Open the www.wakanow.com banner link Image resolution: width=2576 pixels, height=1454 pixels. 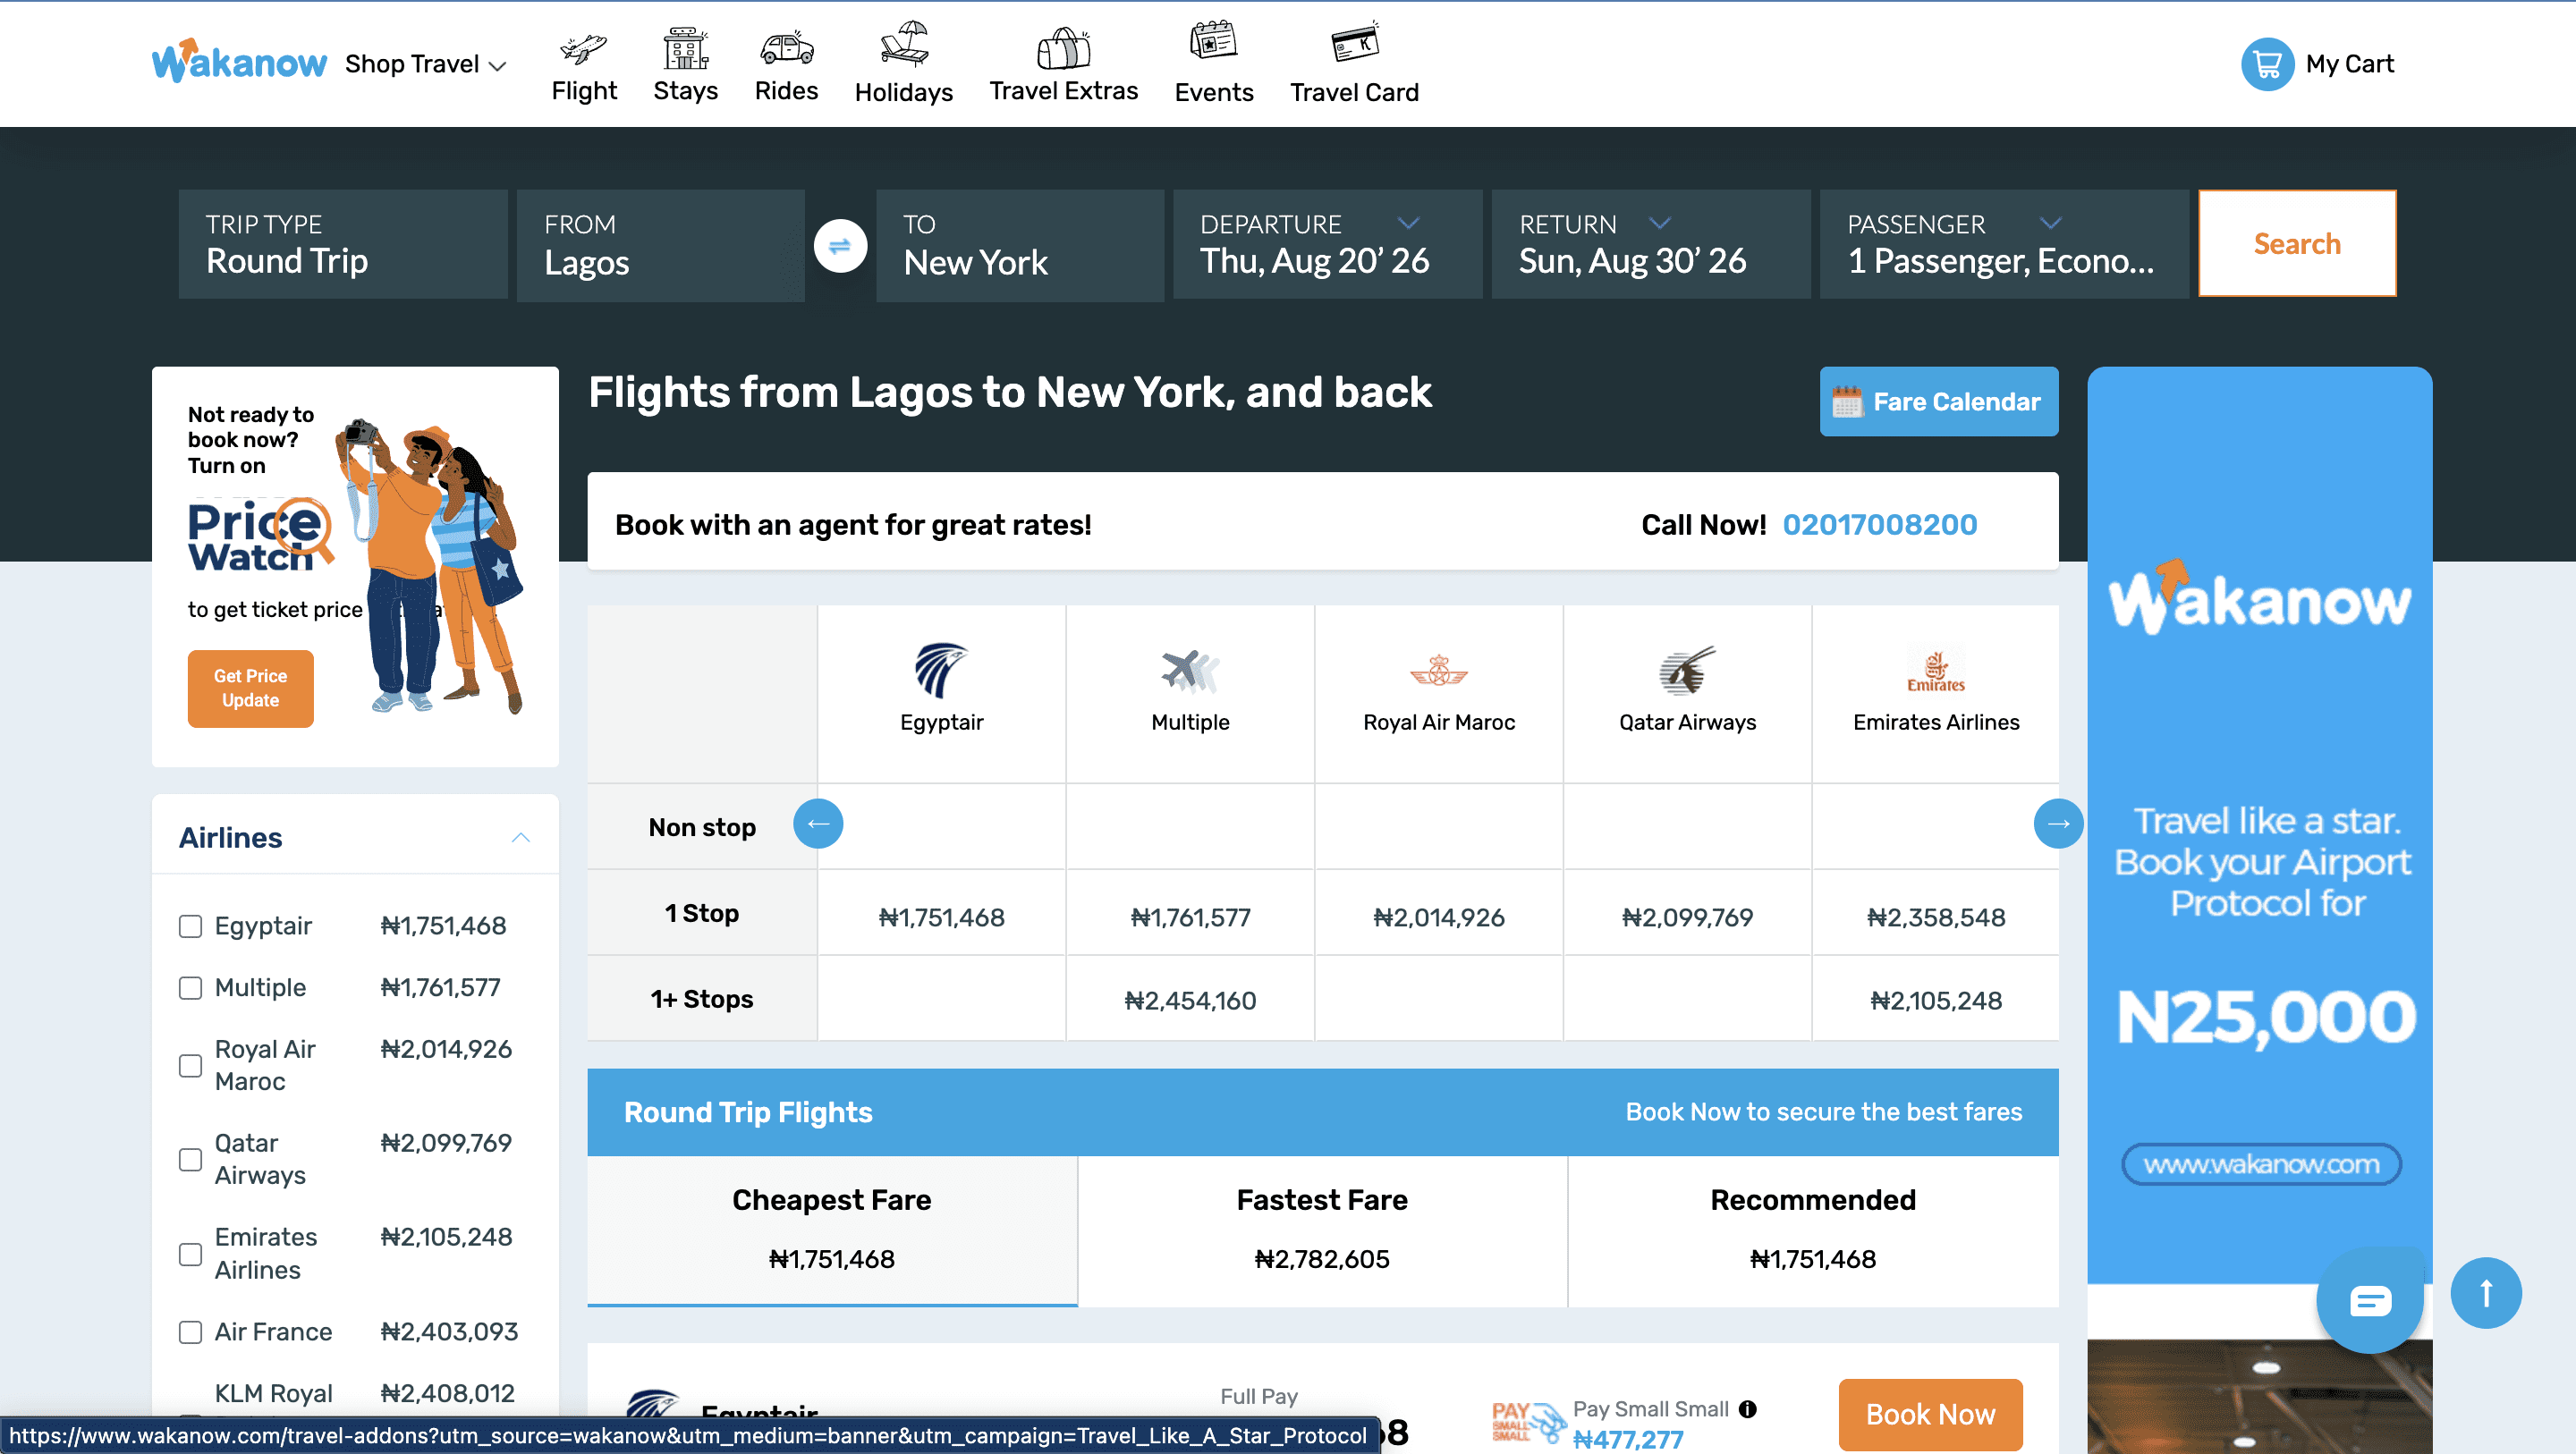point(2261,1164)
